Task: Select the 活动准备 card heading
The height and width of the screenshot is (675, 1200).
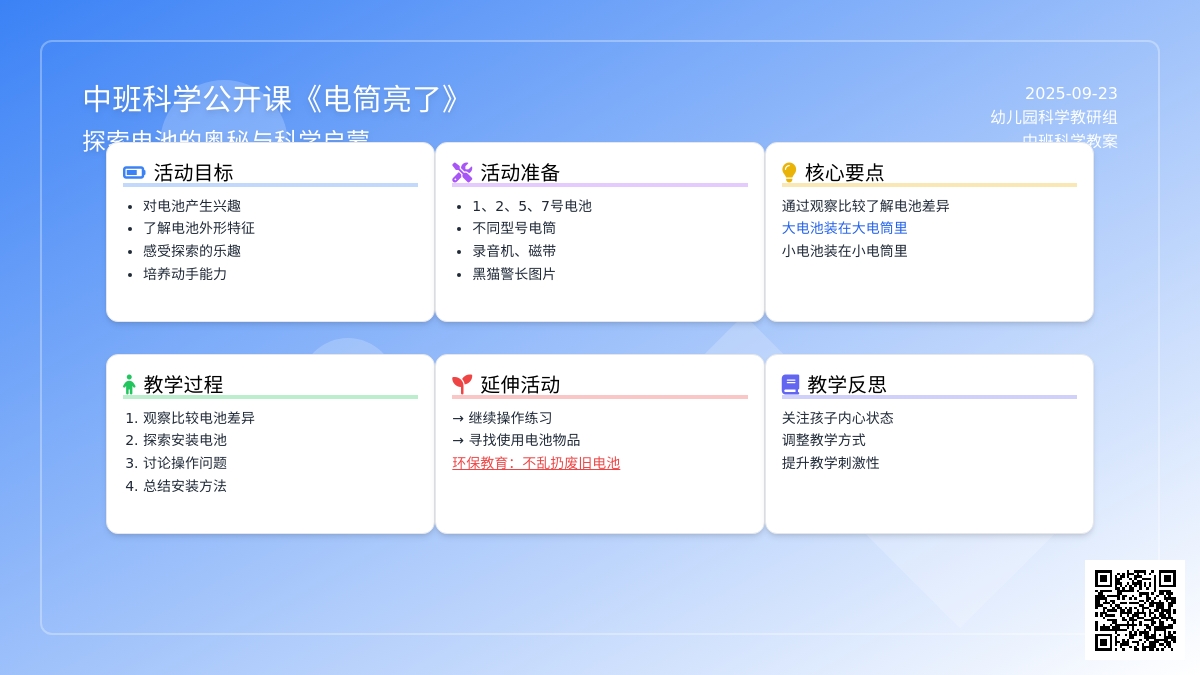Action: pyautogui.click(x=520, y=173)
